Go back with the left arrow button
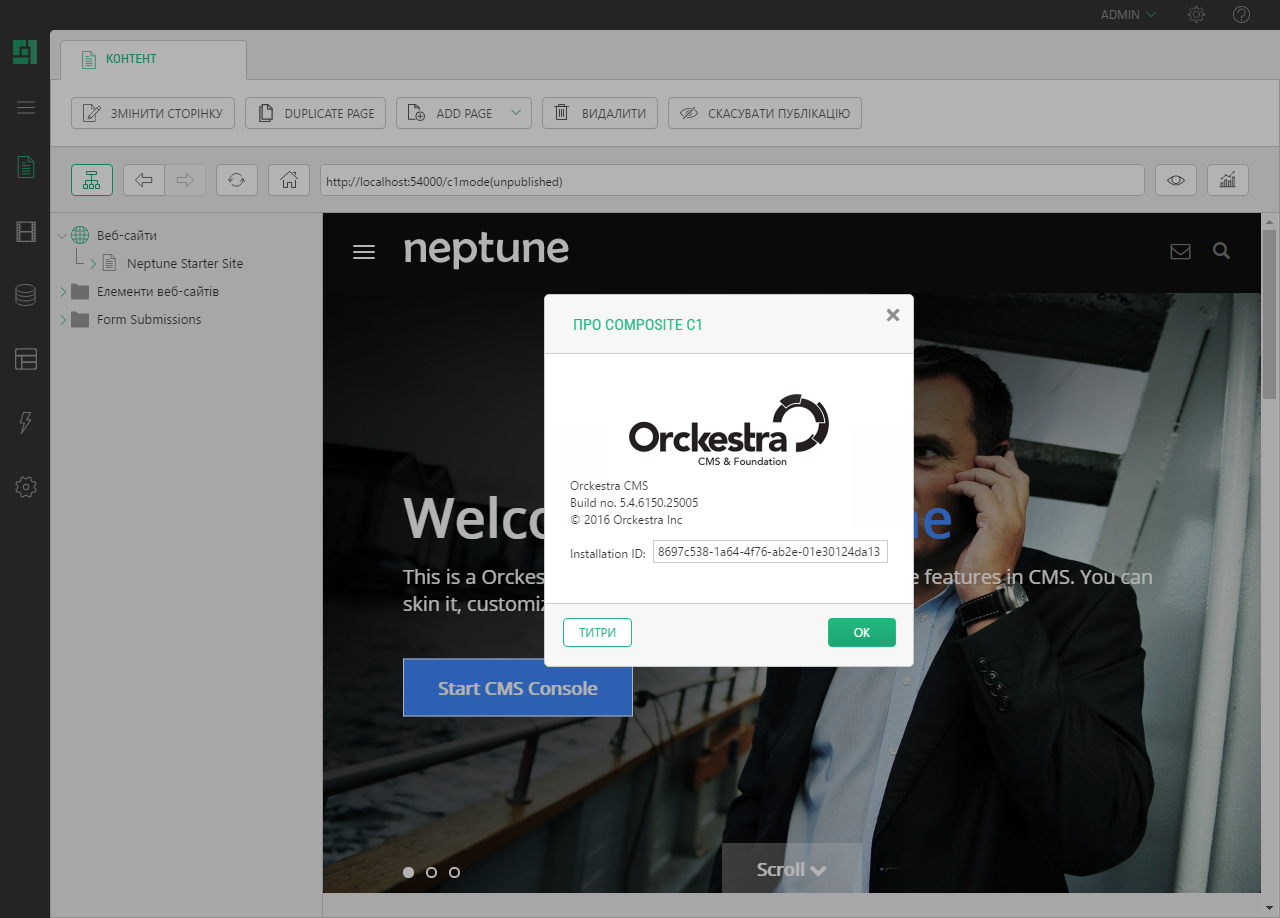1280x918 pixels. pos(144,180)
